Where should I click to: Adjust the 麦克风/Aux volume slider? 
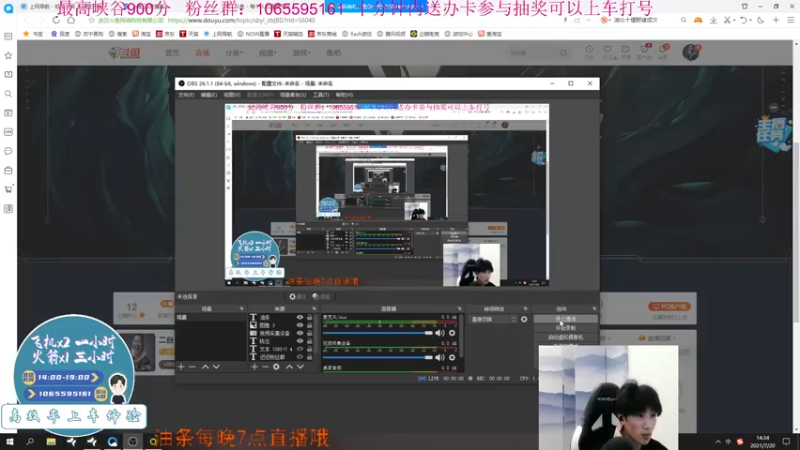(378, 333)
